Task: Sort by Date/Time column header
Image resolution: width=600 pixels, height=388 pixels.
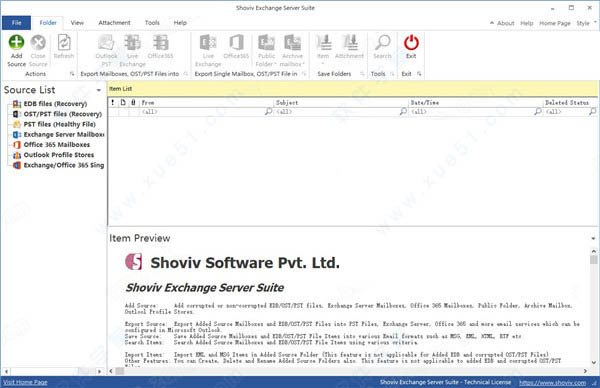Action: click(x=476, y=103)
